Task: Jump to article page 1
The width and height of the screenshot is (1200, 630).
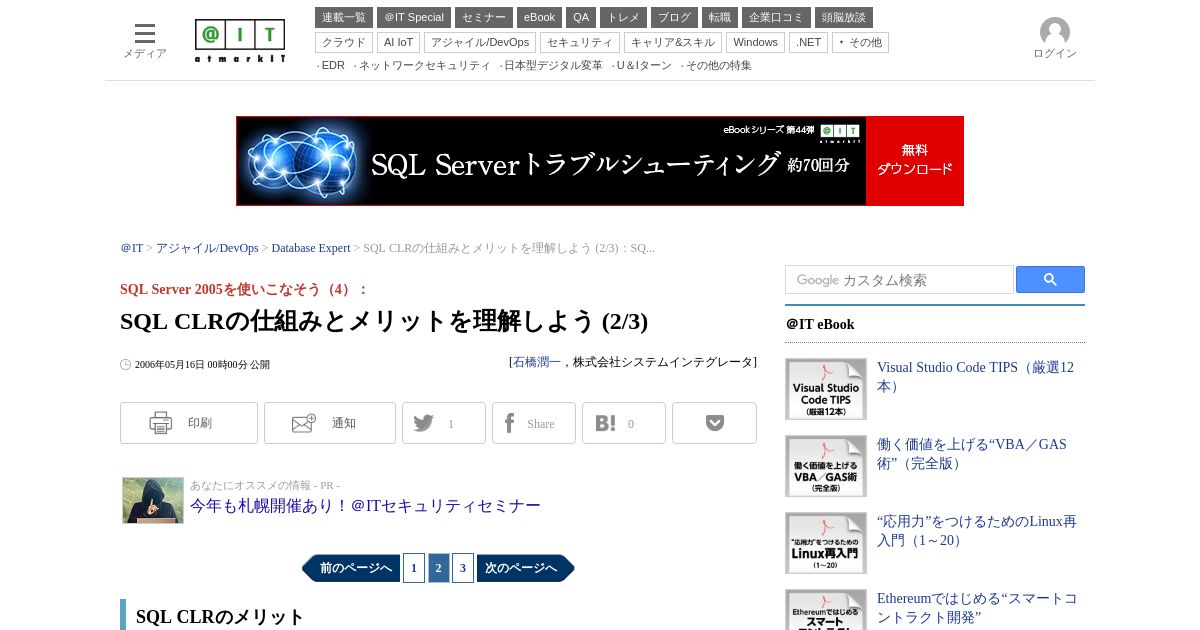Action: coord(414,568)
